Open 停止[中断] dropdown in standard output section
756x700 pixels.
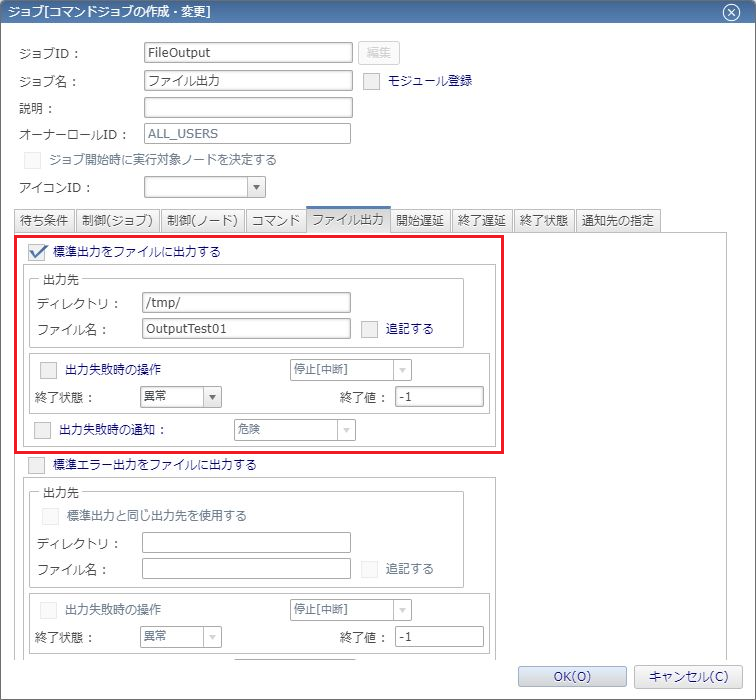pos(402,370)
